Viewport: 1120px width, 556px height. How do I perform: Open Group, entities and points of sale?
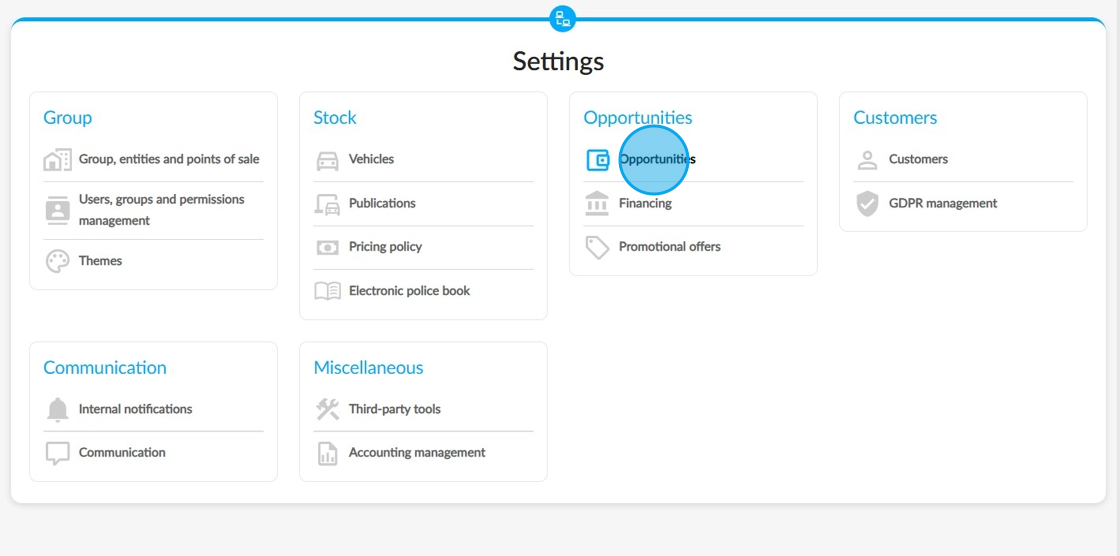click(x=169, y=159)
